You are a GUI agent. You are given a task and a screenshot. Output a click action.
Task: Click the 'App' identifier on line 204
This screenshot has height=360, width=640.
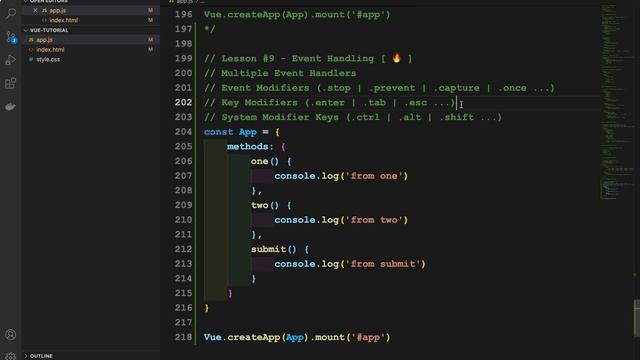pyautogui.click(x=248, y=132)
